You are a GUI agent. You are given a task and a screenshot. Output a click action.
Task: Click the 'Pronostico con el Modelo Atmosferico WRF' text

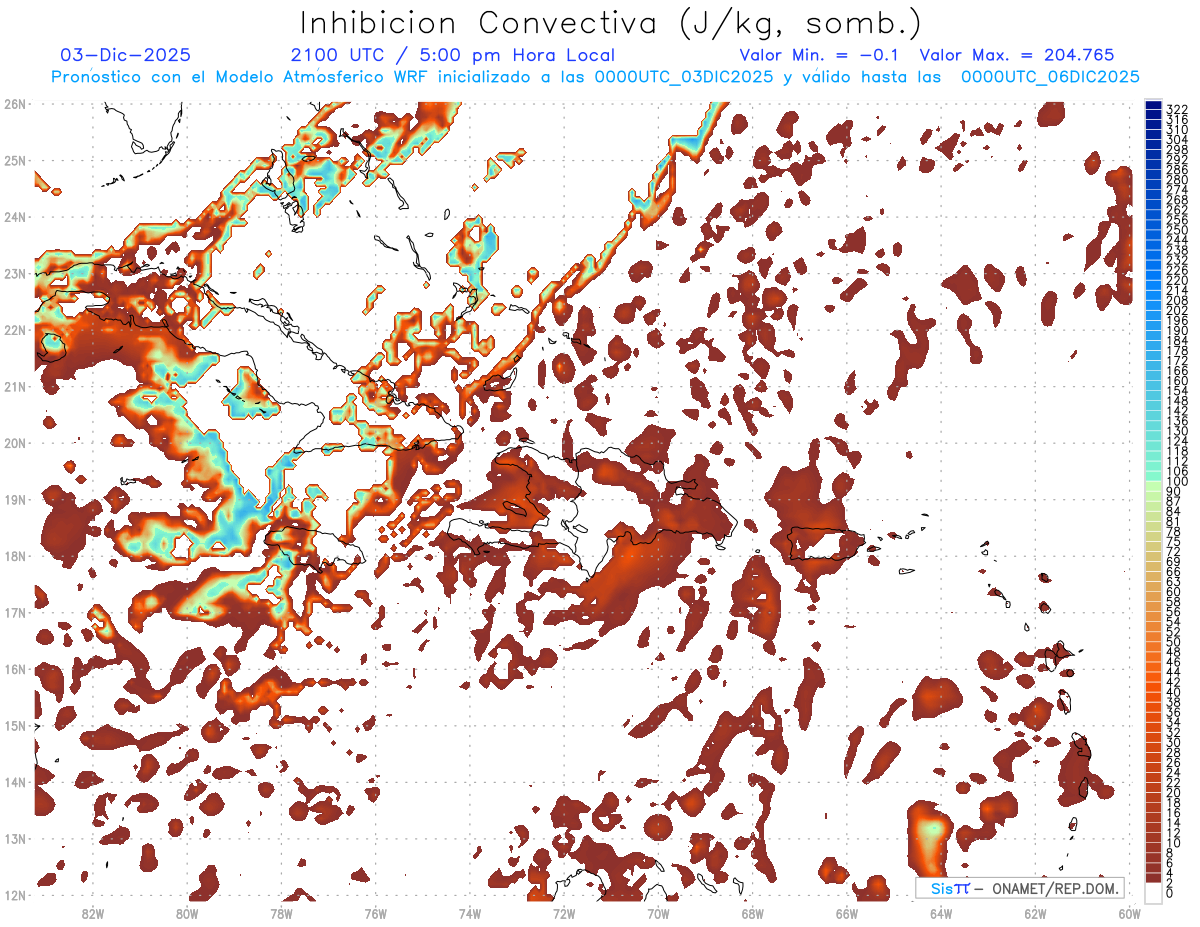click(x=239, y=77)
